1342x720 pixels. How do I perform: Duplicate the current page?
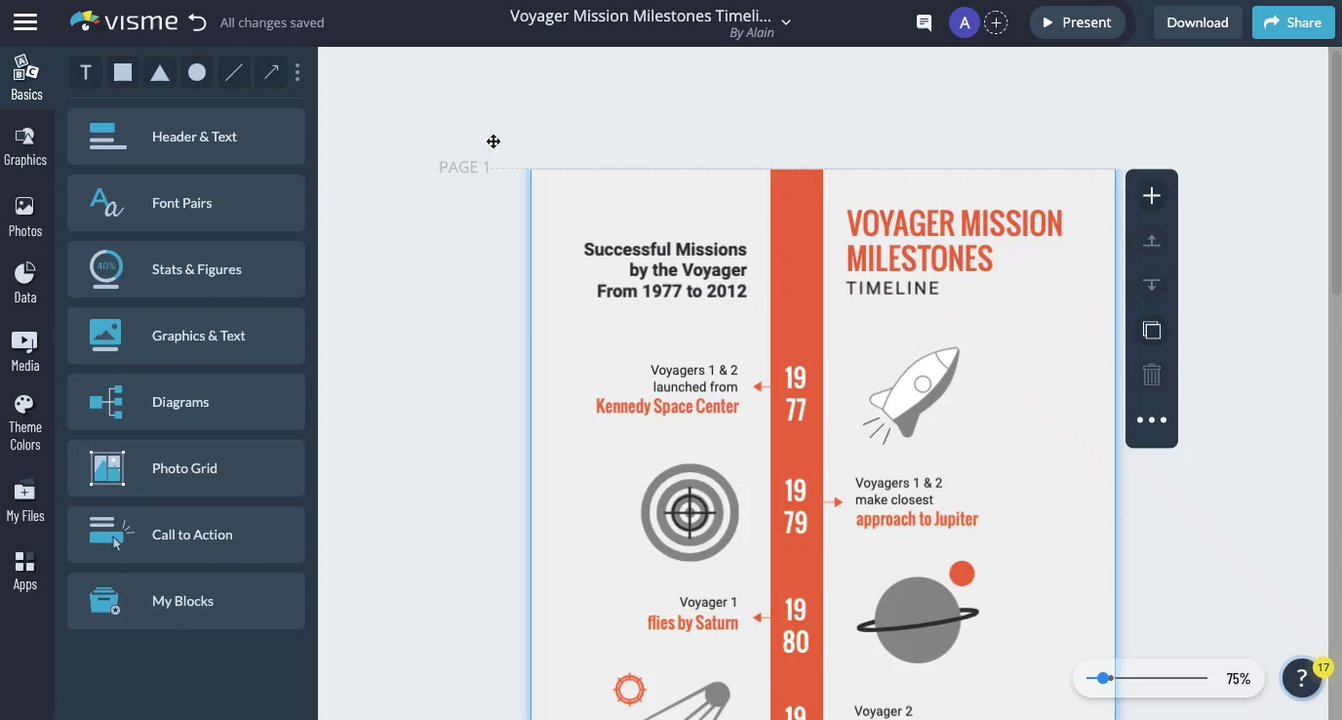(x=1152, y=330)
